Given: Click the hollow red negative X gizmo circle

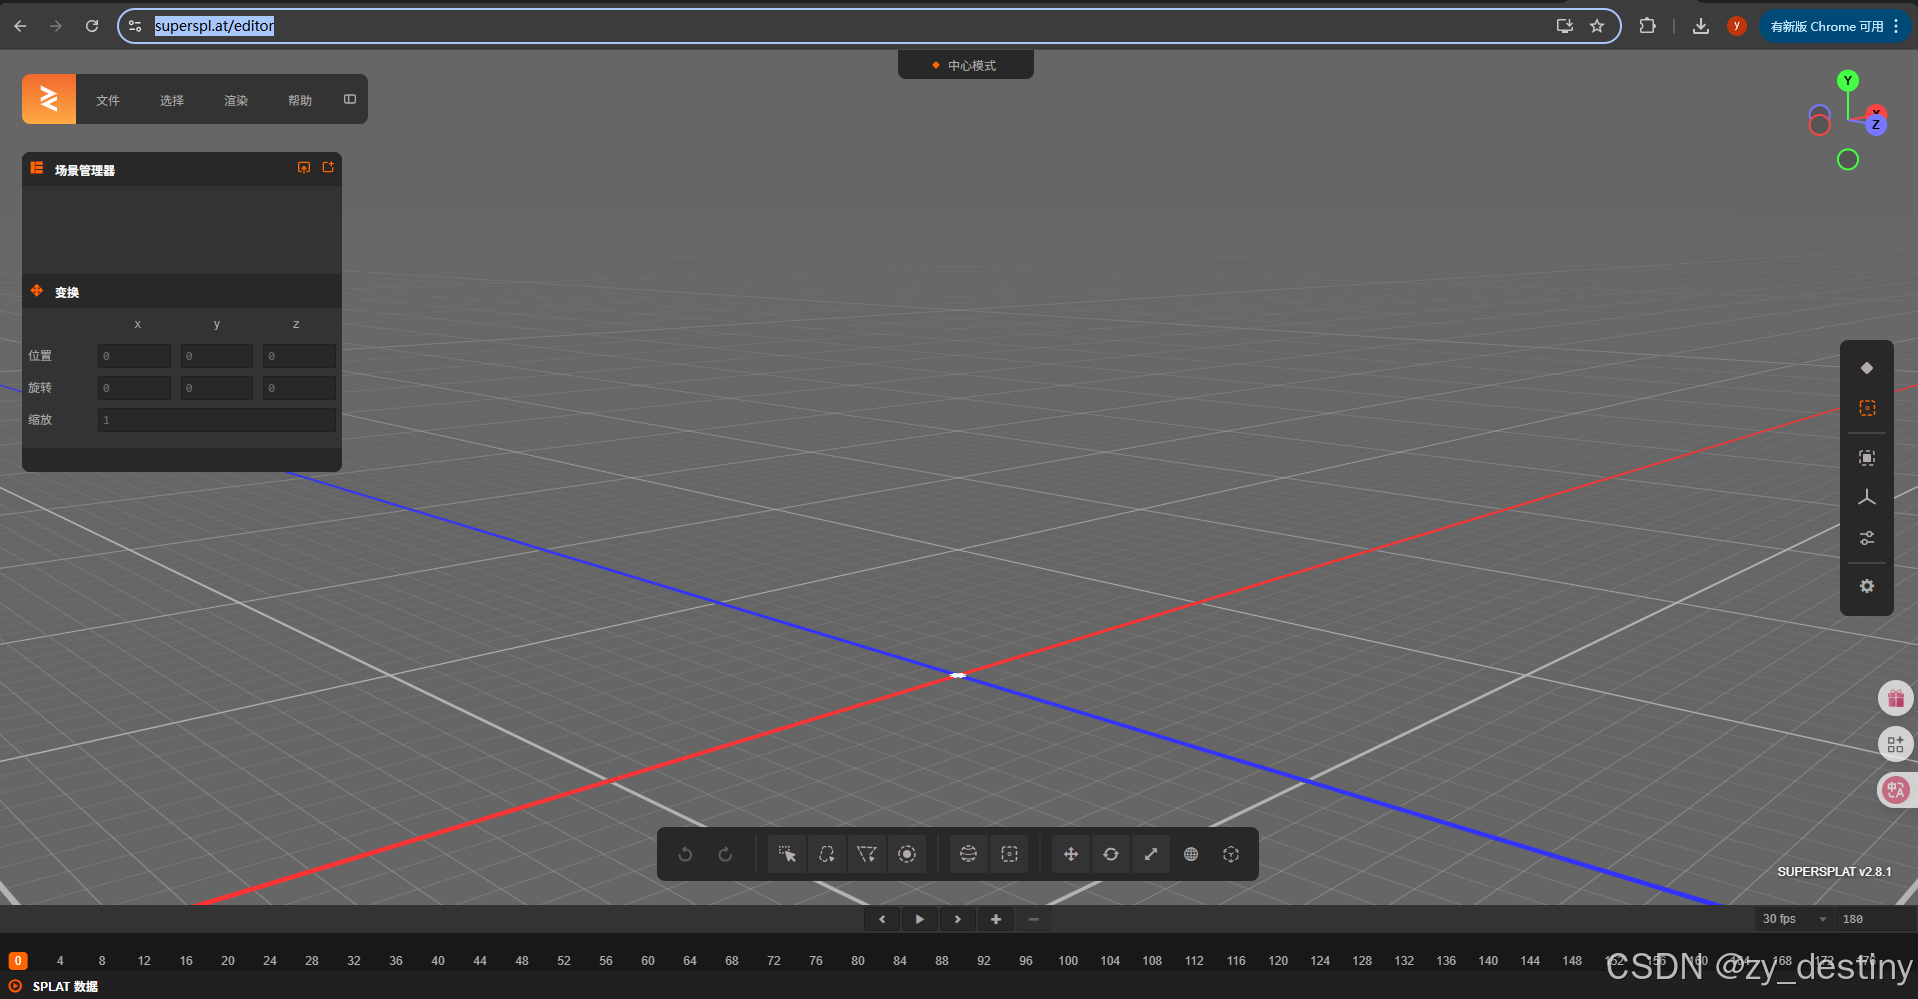Looking at the screenshot, I should coord(1820,125).
